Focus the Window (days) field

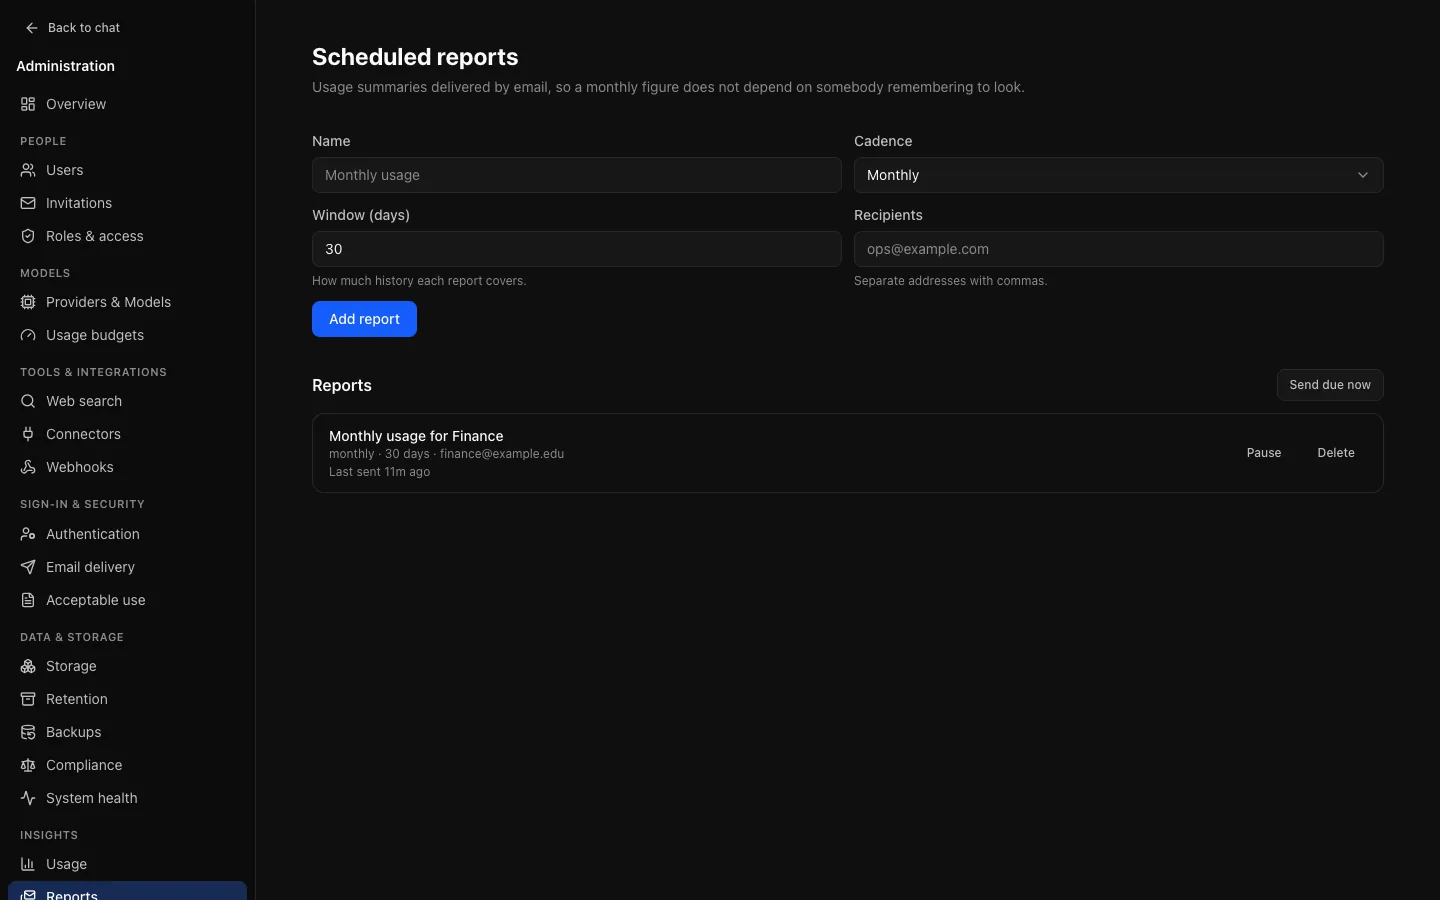(x=576, y=249)
